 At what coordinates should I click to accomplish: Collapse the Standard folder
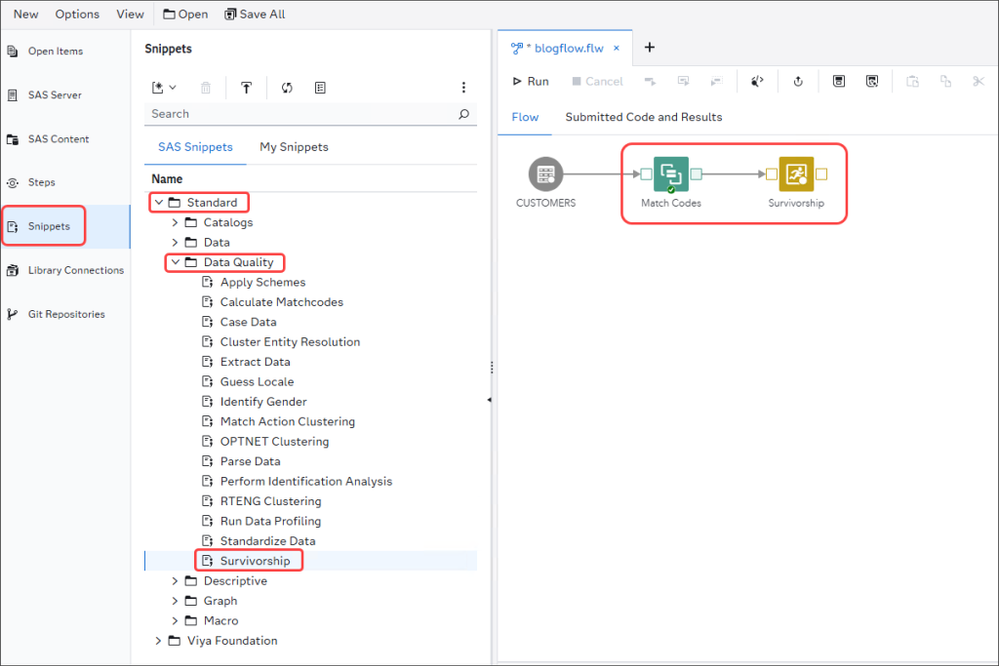(159, 202)
